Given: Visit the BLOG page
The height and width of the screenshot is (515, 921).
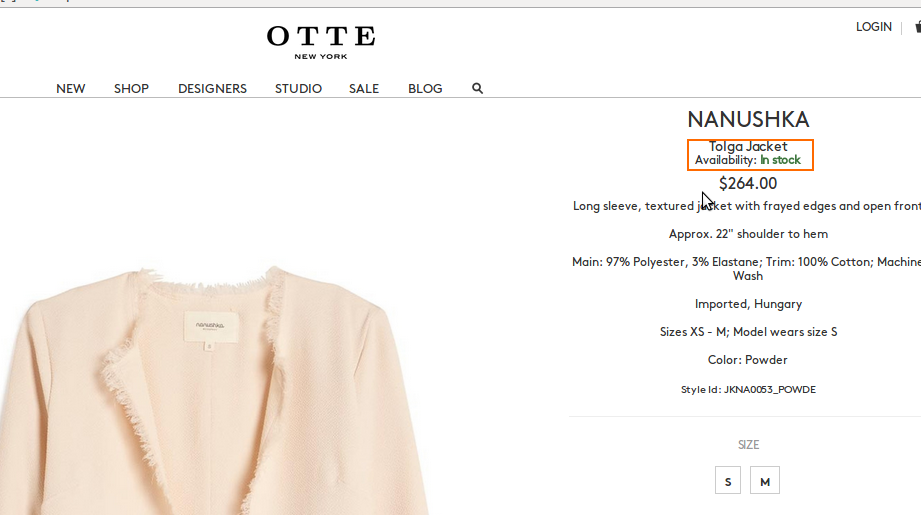Looking at the screenshot, I should [425, 88].
